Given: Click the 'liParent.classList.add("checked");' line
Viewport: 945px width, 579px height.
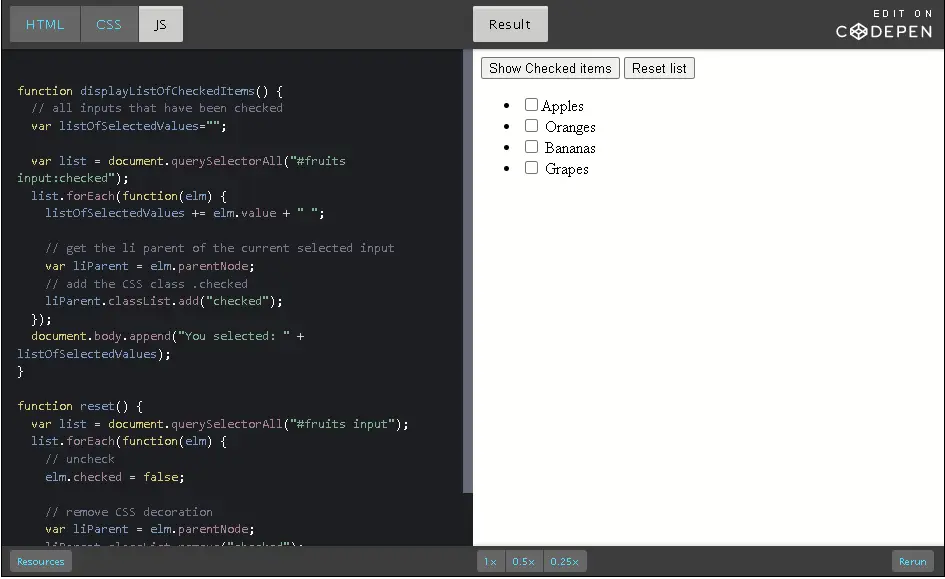Looking at the screenshot, I should pyautogui.click(x=164, y=301).
